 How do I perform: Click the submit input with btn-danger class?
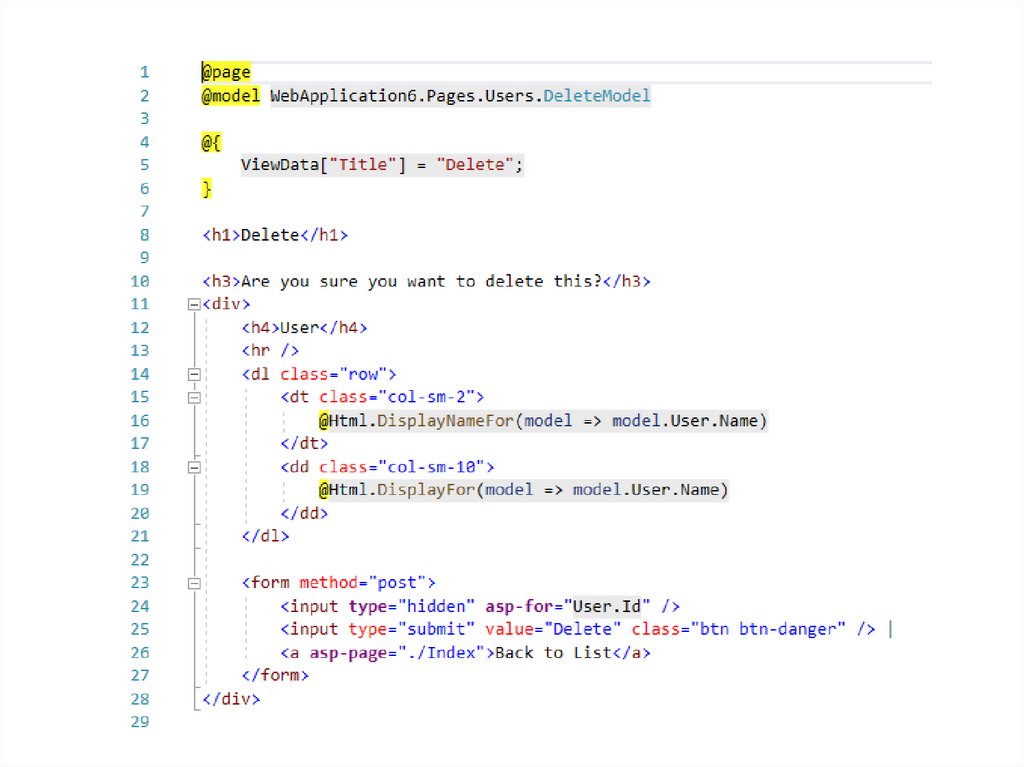pyautogui.click(x=578, y=629)
